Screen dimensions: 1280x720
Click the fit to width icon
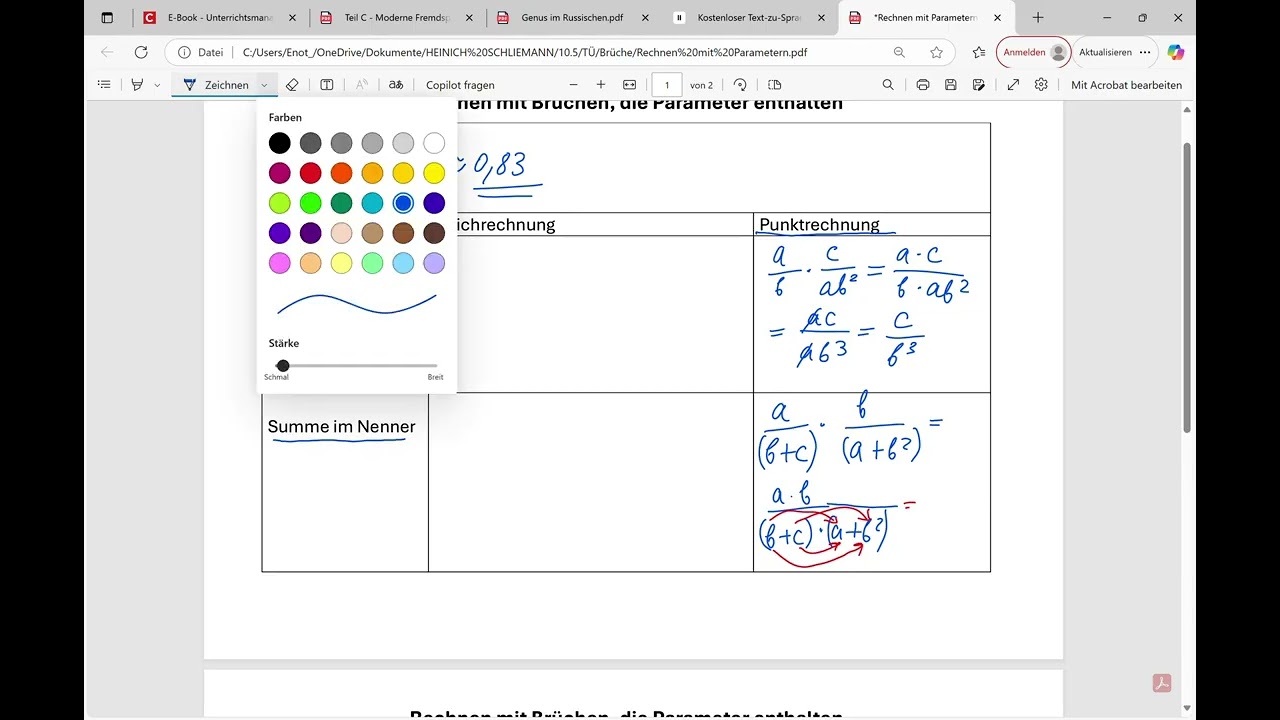630,85
